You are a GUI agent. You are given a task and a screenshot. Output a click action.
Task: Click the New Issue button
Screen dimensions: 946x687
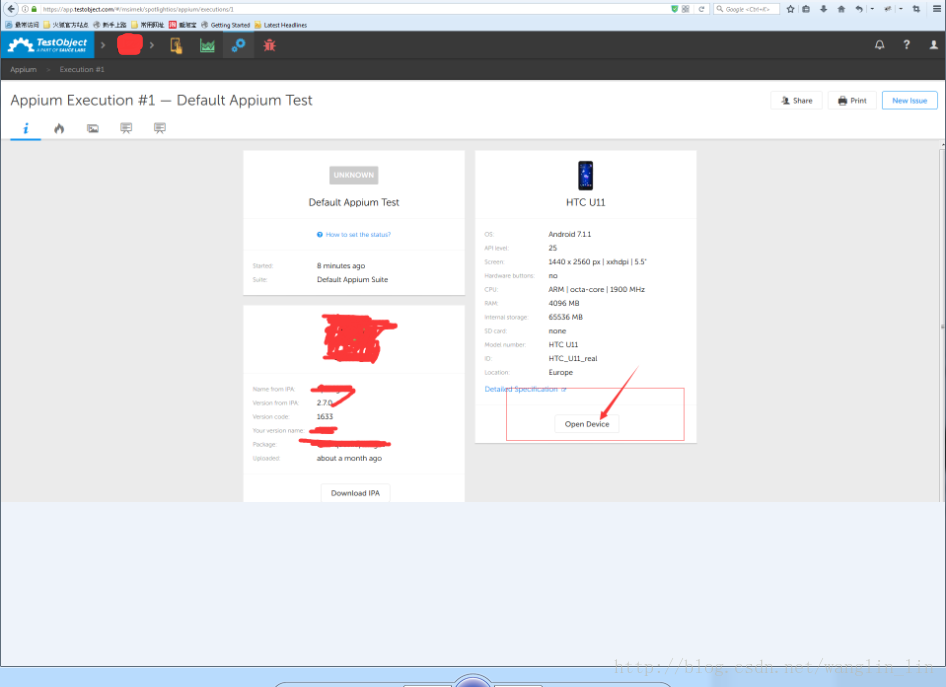tap(909, 100)
